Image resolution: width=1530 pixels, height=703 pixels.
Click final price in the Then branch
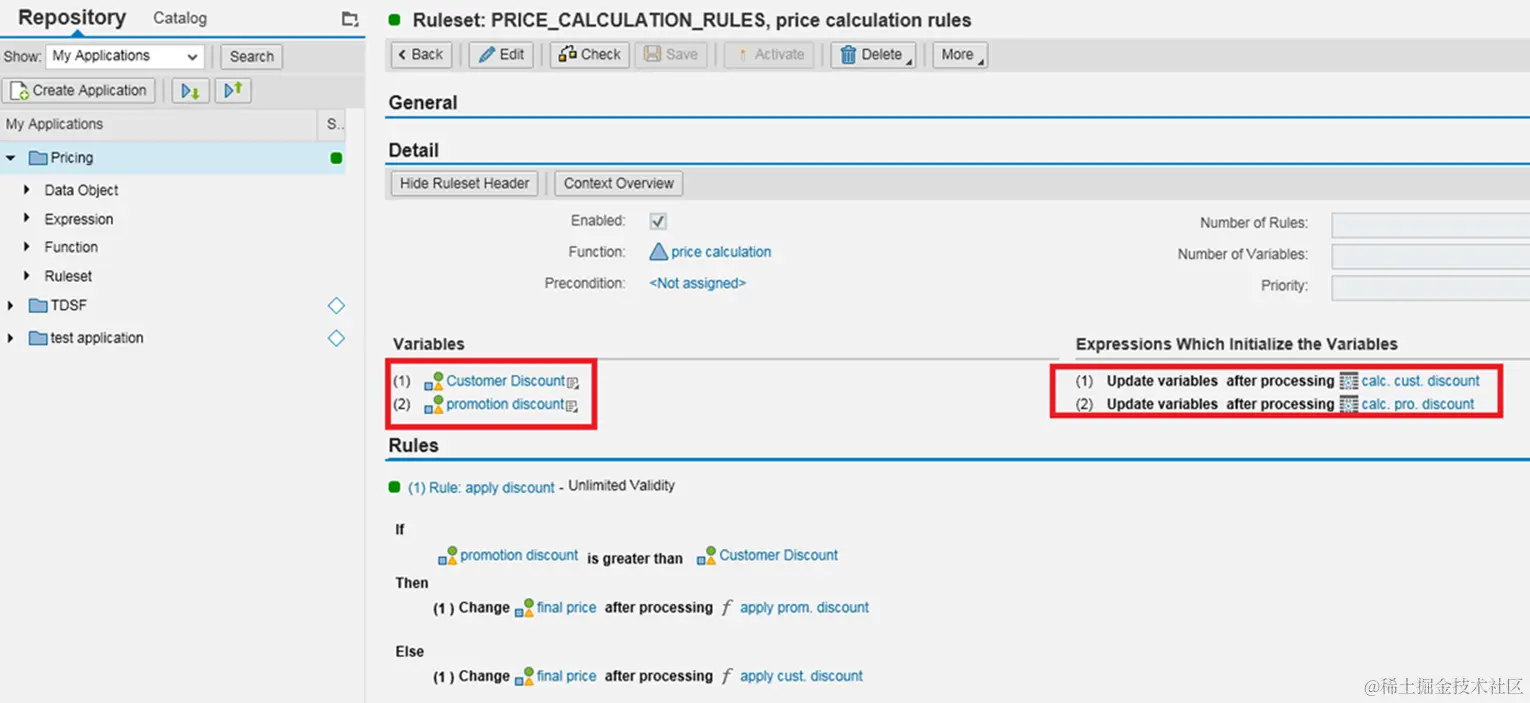[x=566, y=607]
